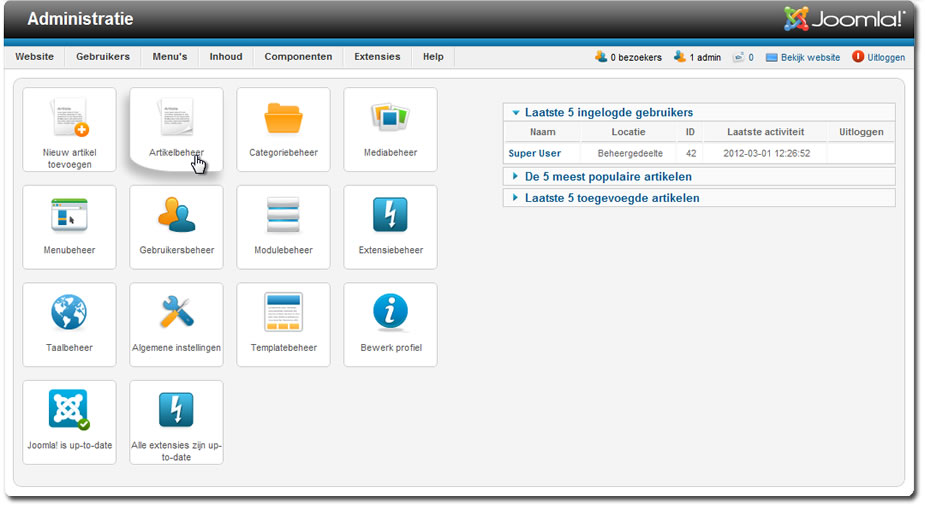Image resolution: width=925 pixels, height=511 pixels.
Task: Click the 1 admin text
Action: point(705,57)
